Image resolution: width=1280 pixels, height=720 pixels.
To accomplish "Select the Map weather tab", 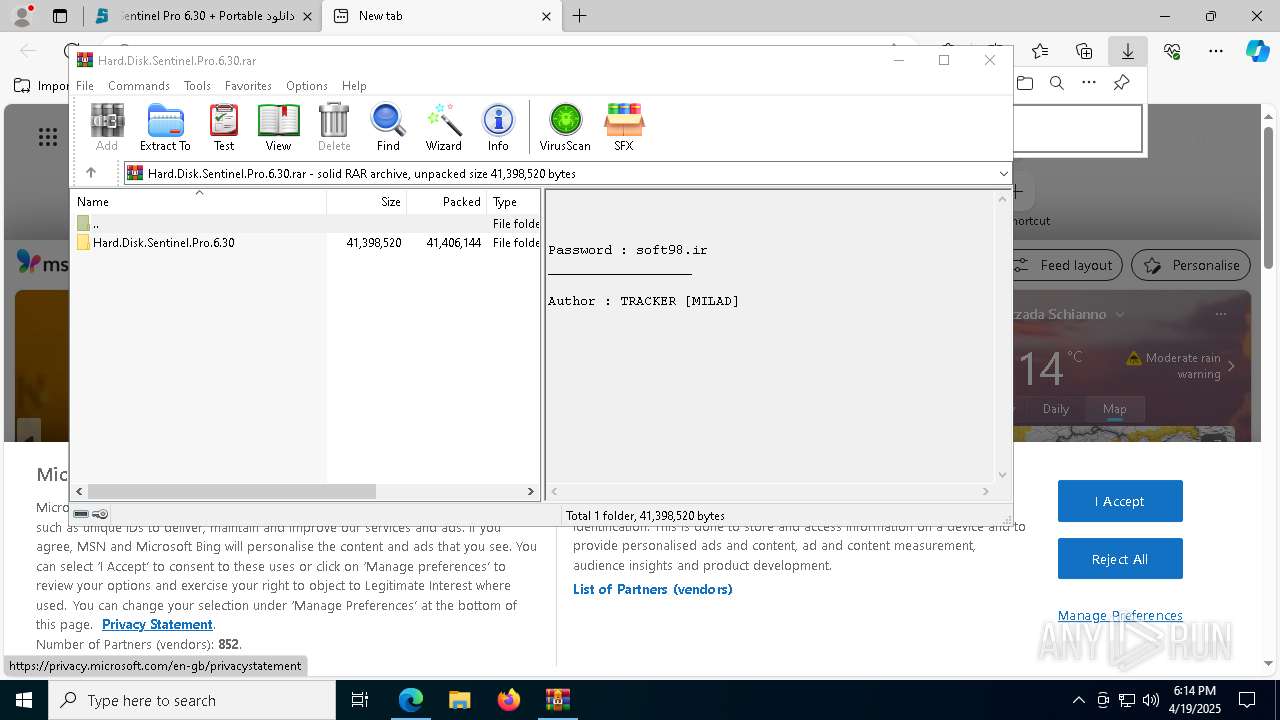I will pyautogui.click(x=1114, y=408).
